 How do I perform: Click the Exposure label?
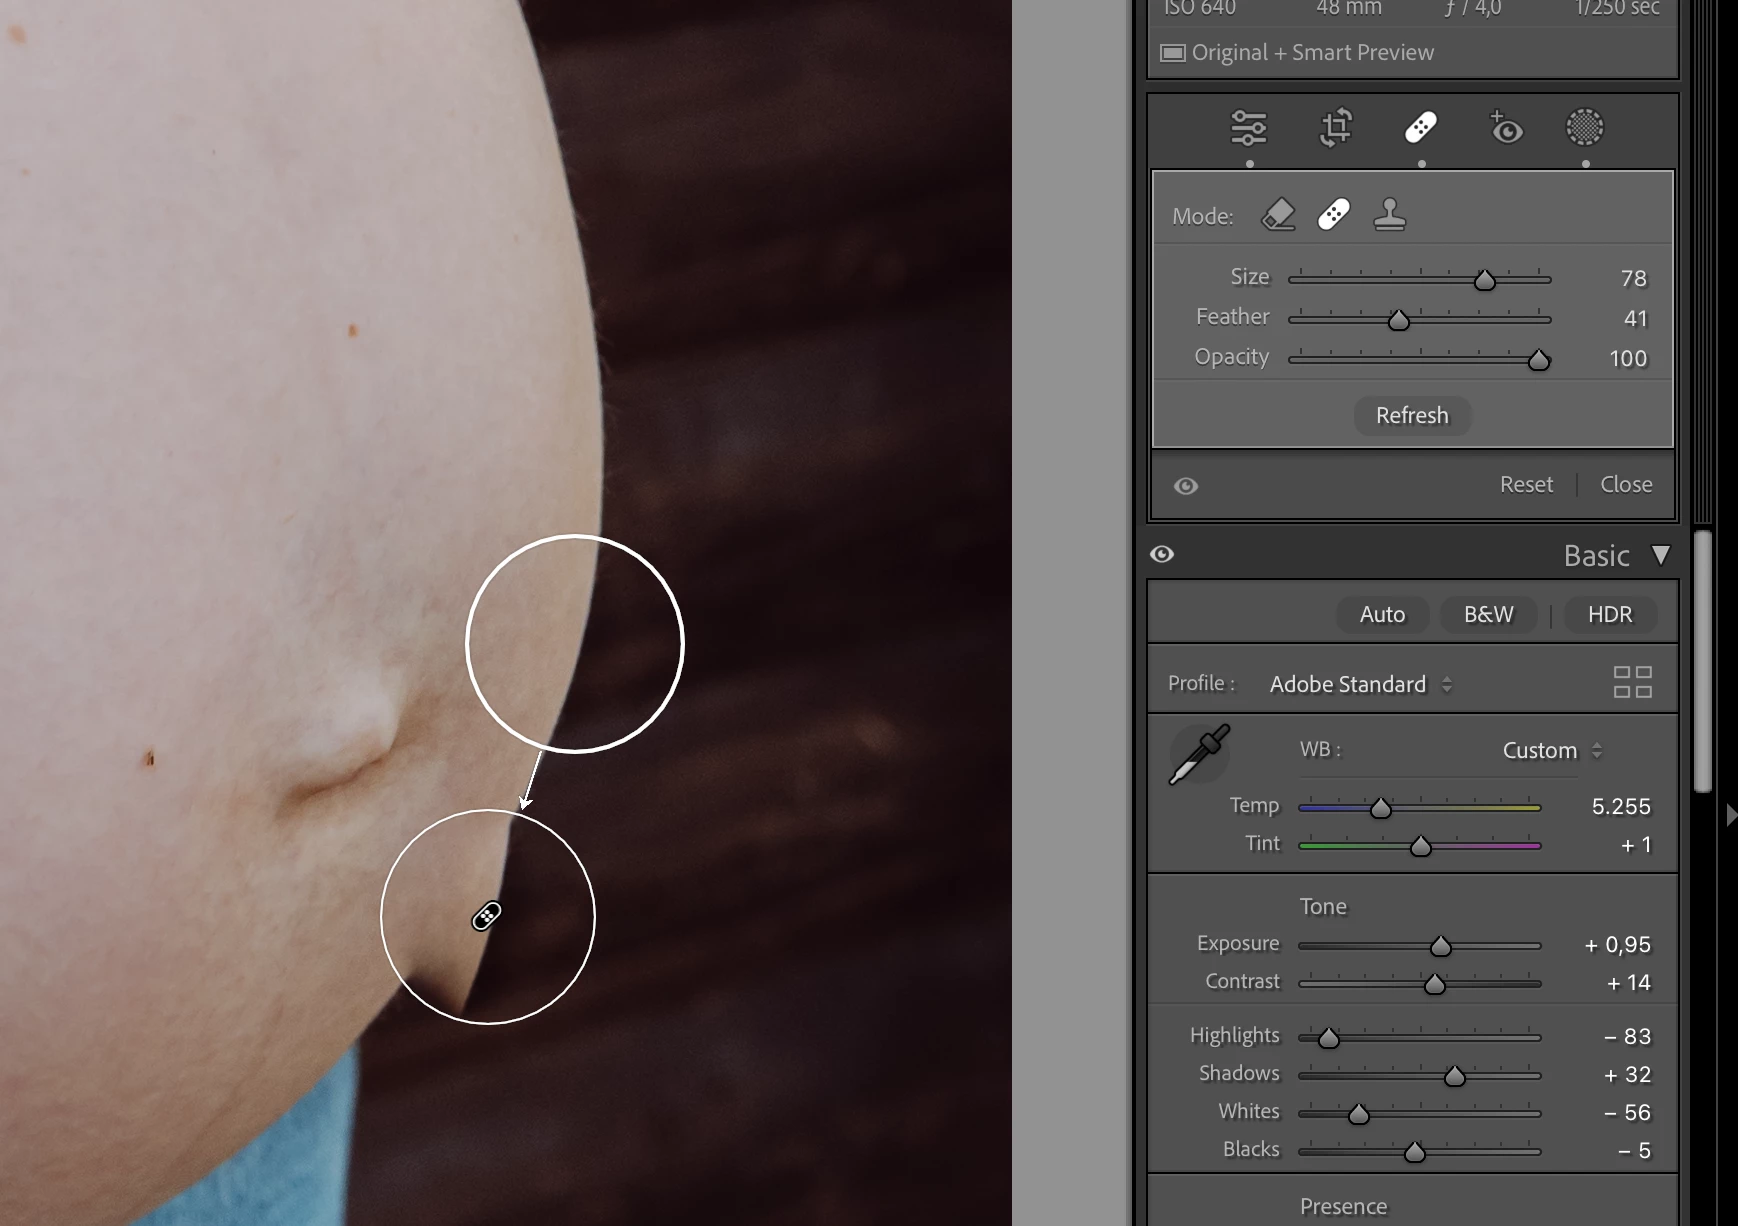click(1238, 944)
